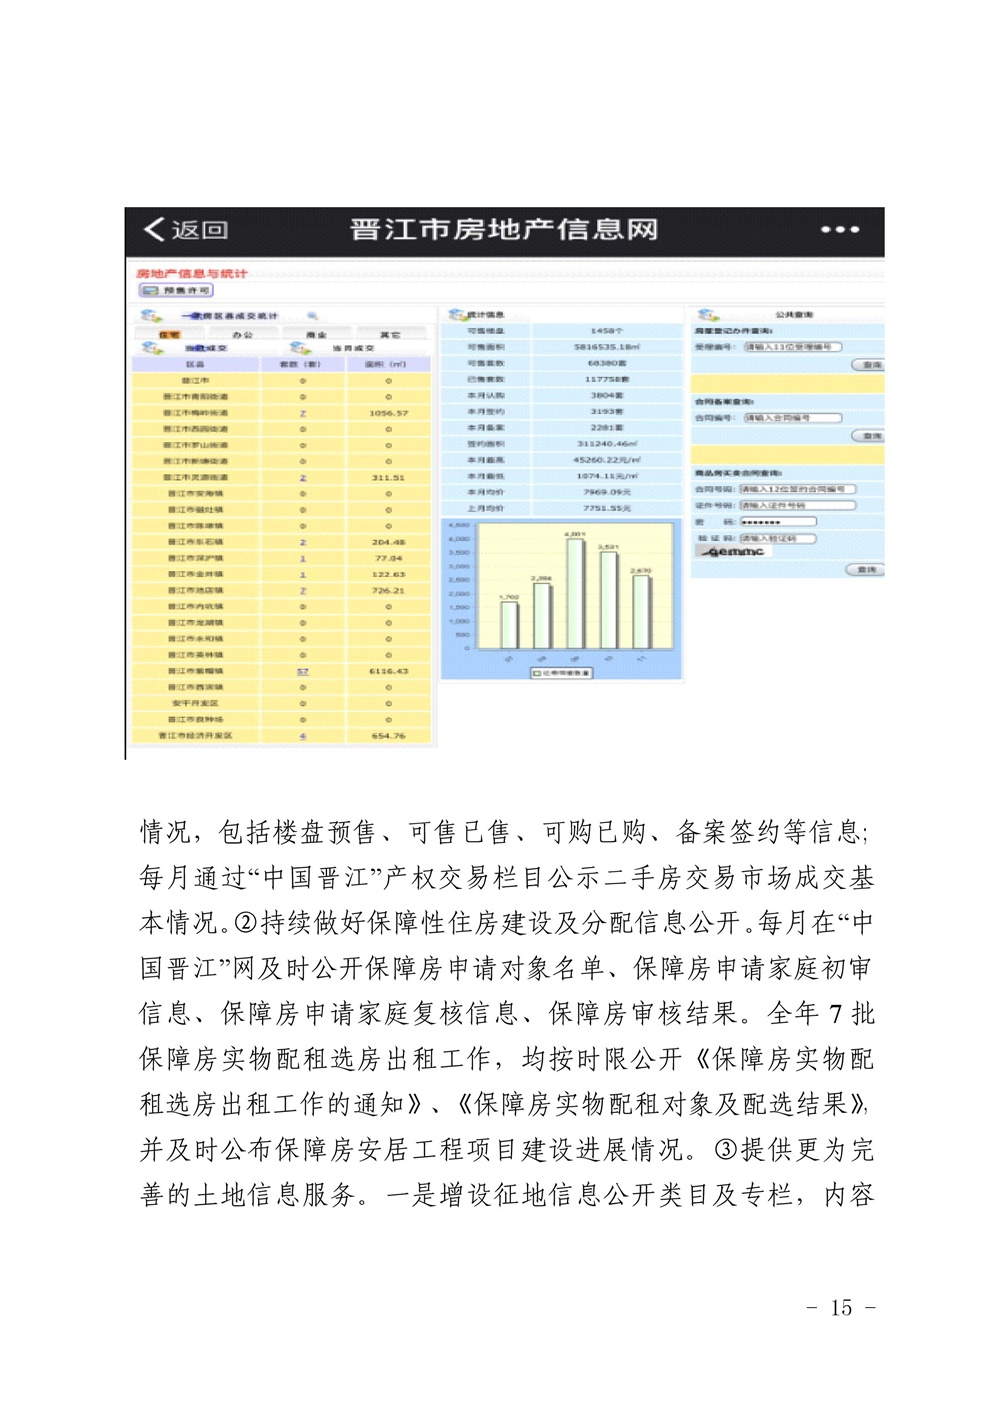Click the 受理编号 input field

point(792,347)
